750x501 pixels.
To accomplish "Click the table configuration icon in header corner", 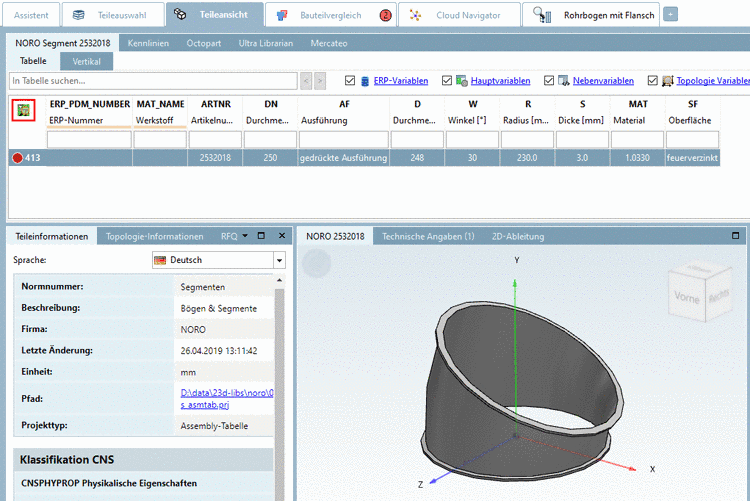I will [23, 111].
